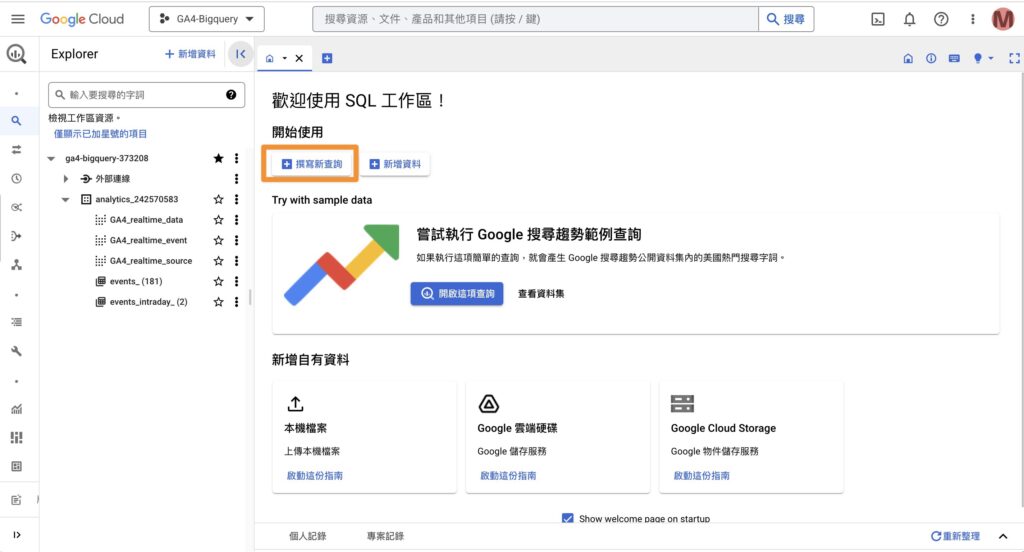Uncheck Show welcome page on startup
This screenshot has height=552, width=1024.
pyautogui.click(x=568, y=518)
